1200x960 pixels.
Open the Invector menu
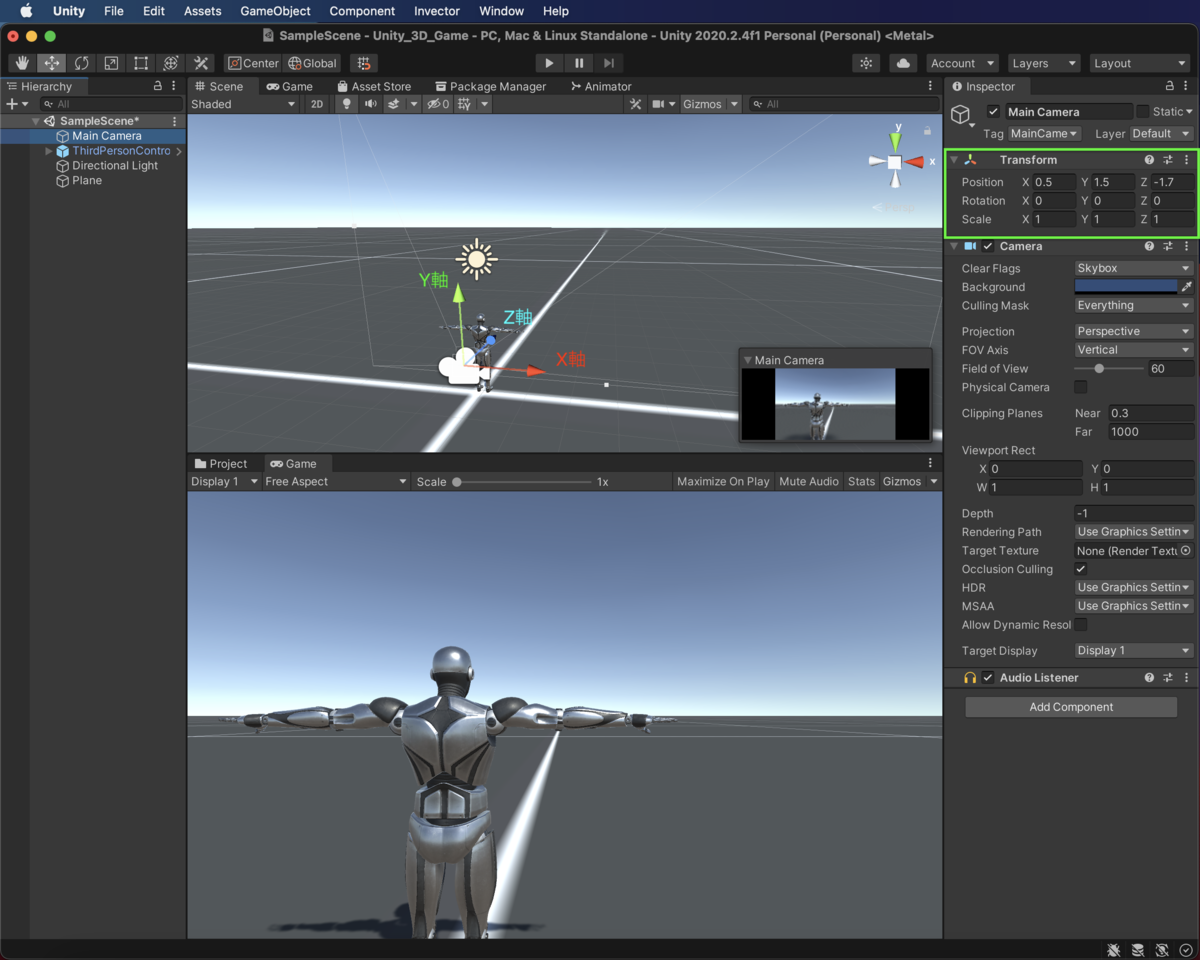[x=437, y=11]
